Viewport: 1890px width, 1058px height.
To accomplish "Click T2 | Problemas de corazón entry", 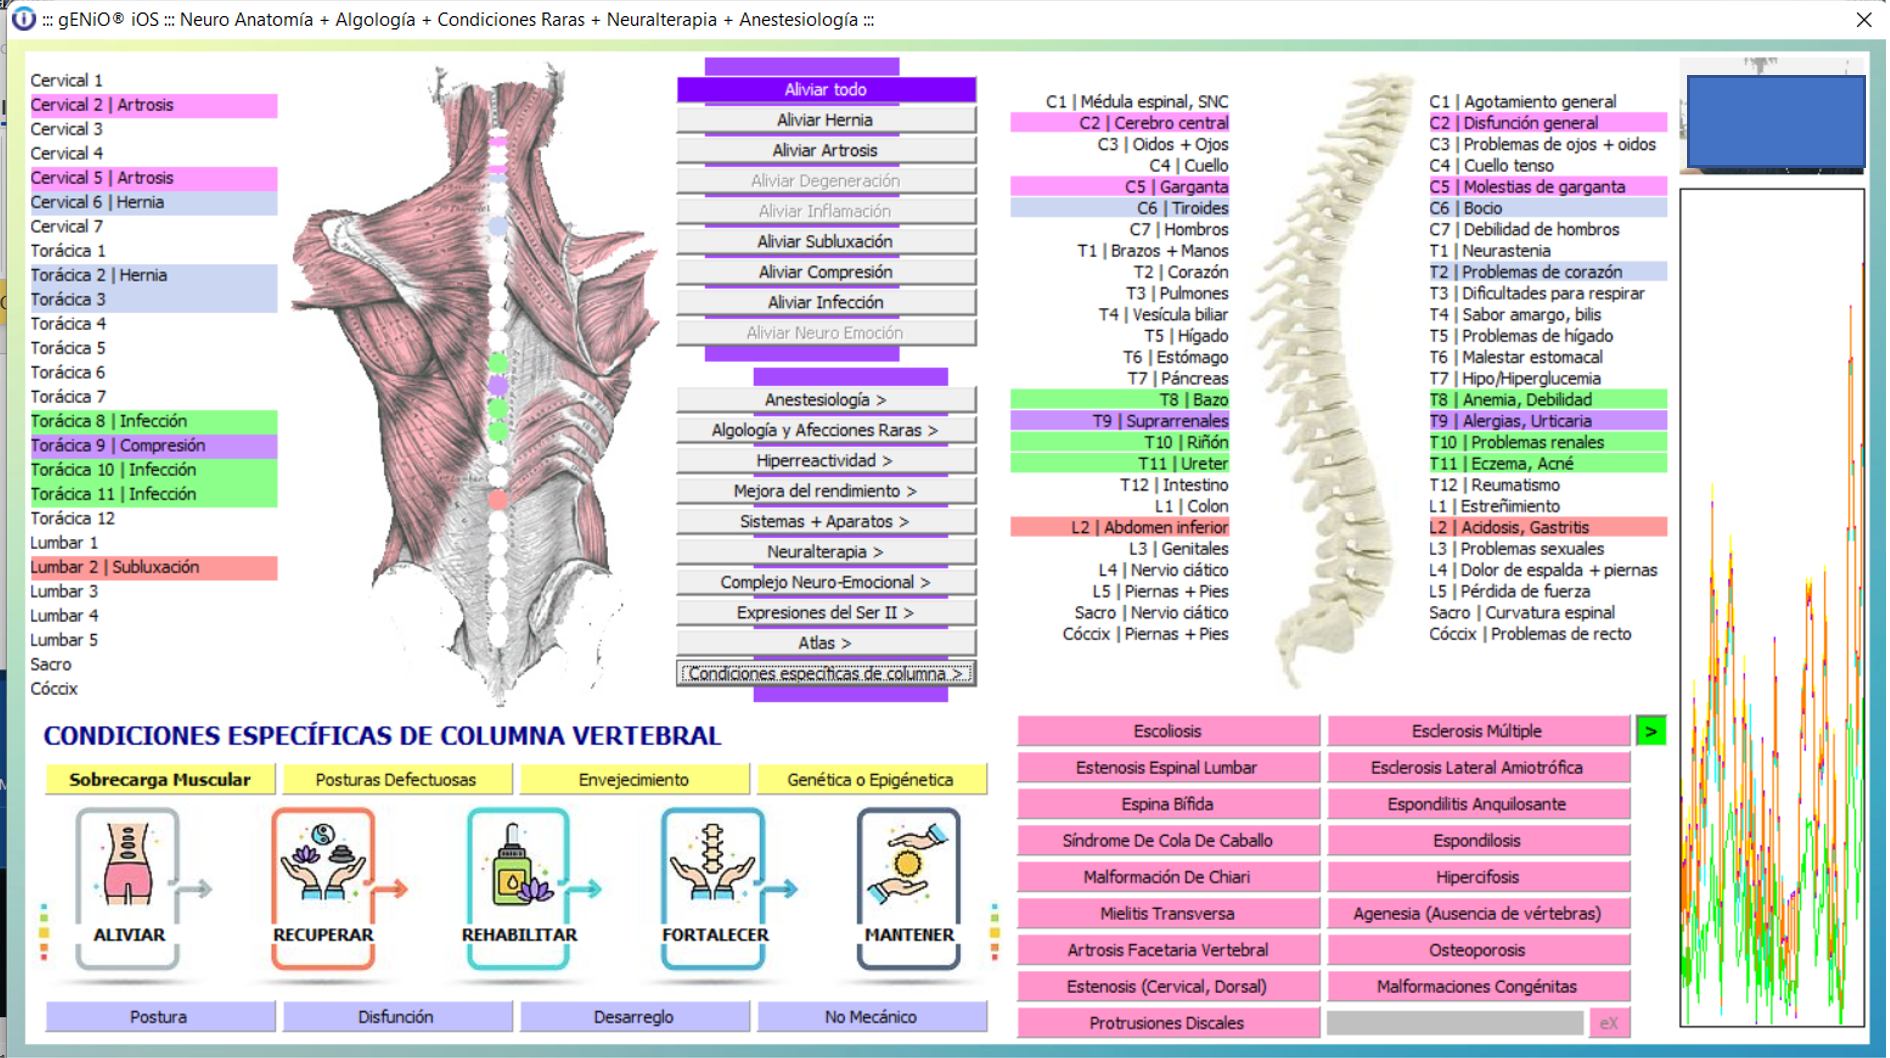I will click(x=1547, y=272).
